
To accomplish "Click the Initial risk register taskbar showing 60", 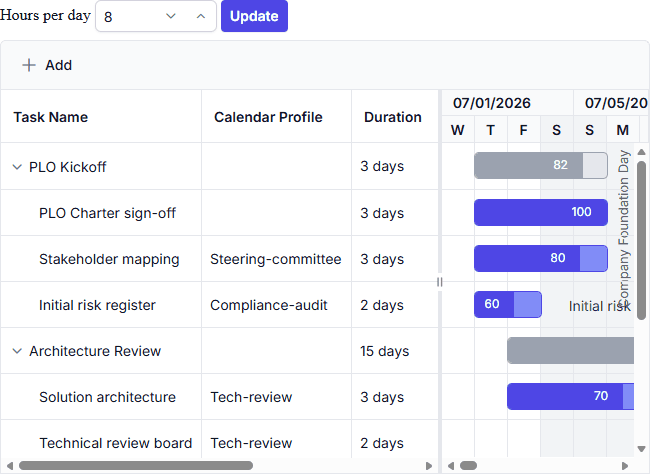I will [x=508, y=304].
